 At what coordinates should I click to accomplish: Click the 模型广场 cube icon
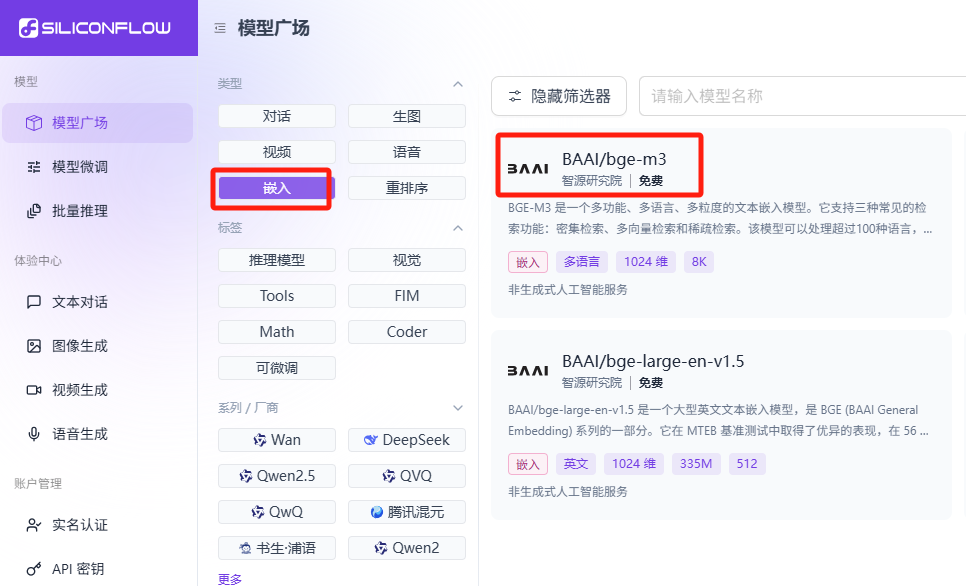pos(34,123)
